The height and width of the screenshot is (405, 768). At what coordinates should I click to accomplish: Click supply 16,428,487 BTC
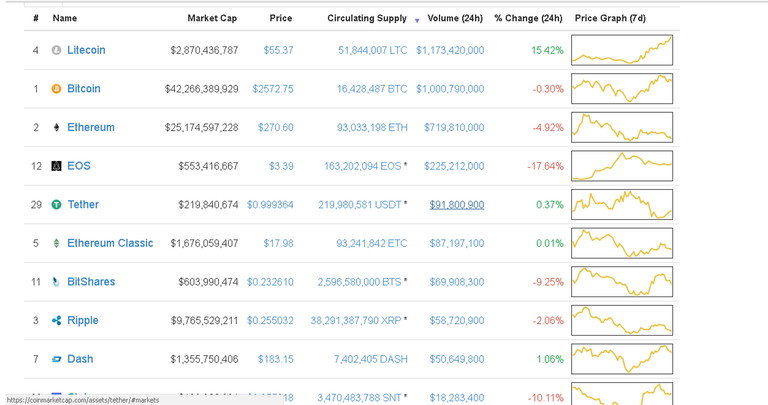372,89
